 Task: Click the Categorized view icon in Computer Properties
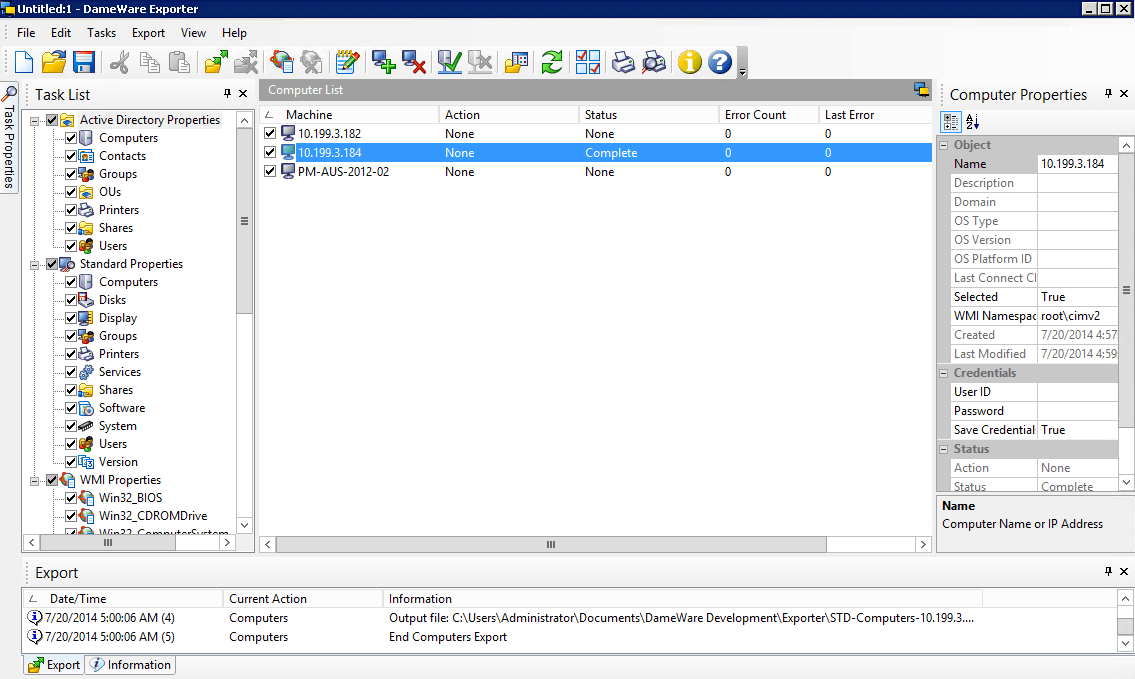pyautogui.click(x=950, y=122)
